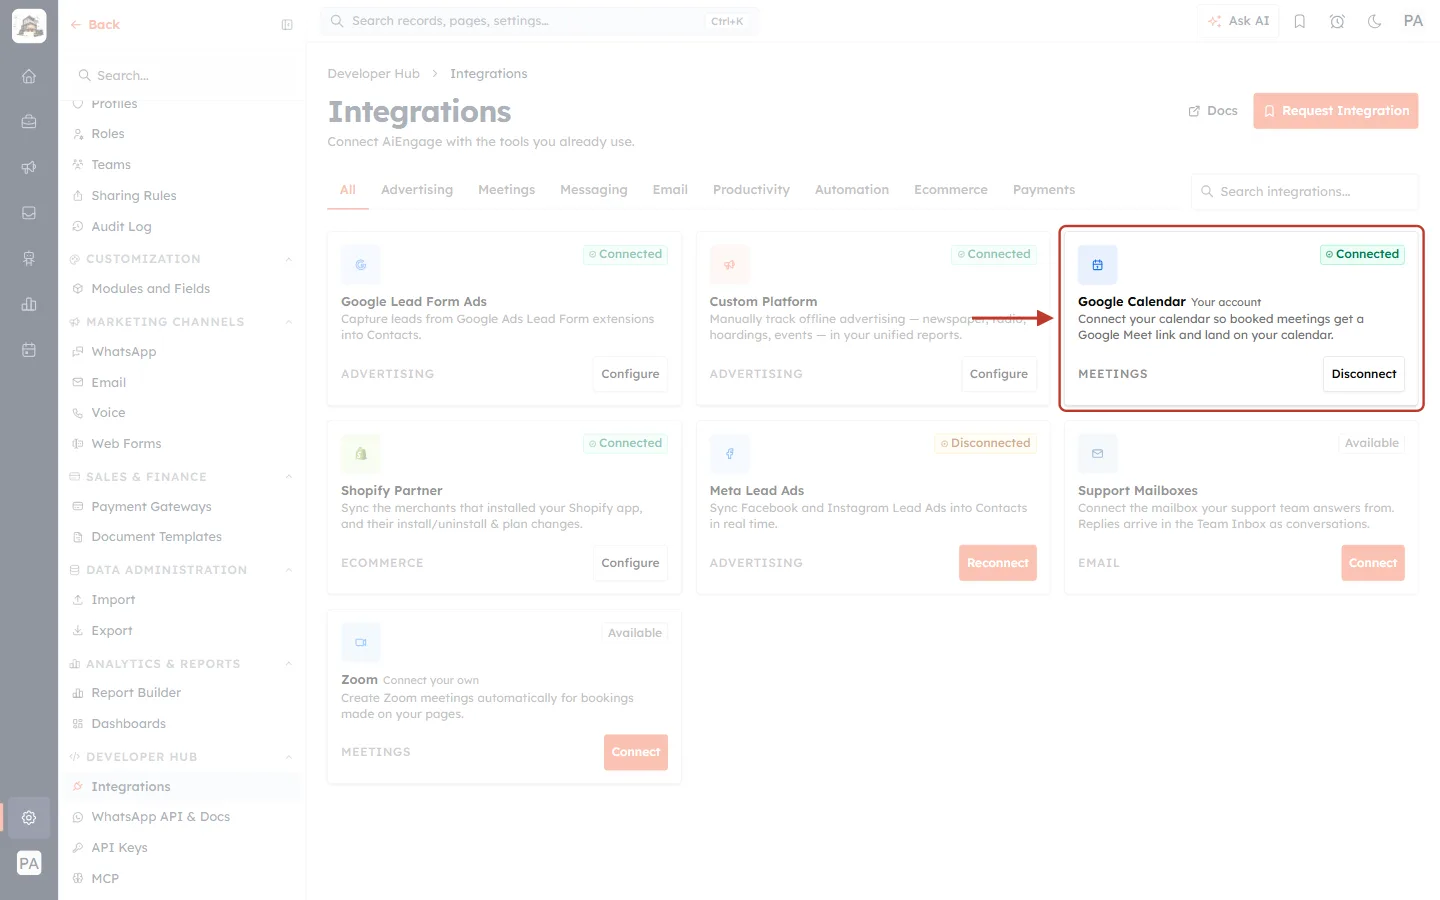Open API Keys in the sidebar

[119, 848]
